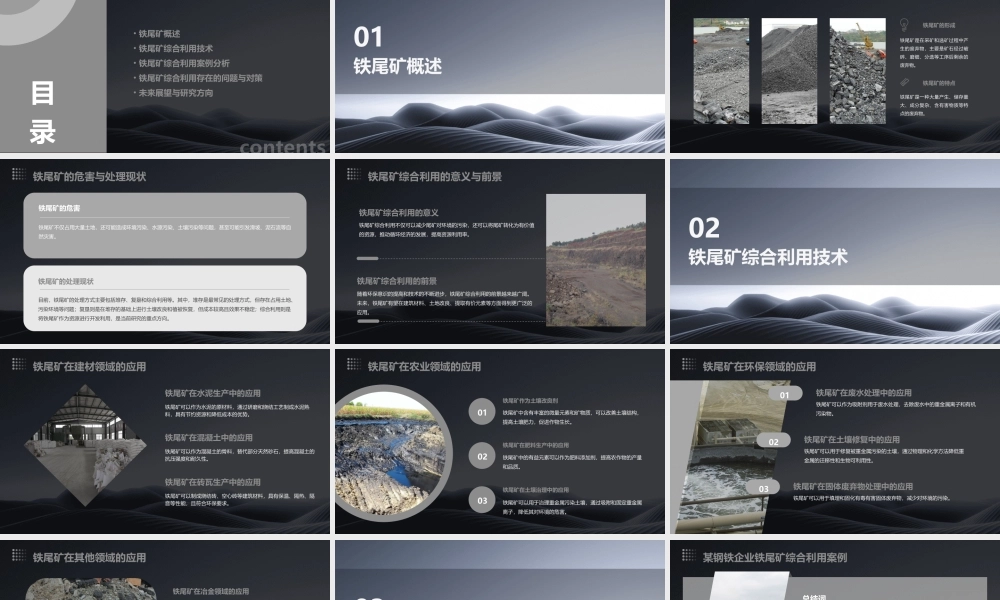Click the 铁尾矿的特点 heading
1000x600 pixels.
[x=939, y=83]
